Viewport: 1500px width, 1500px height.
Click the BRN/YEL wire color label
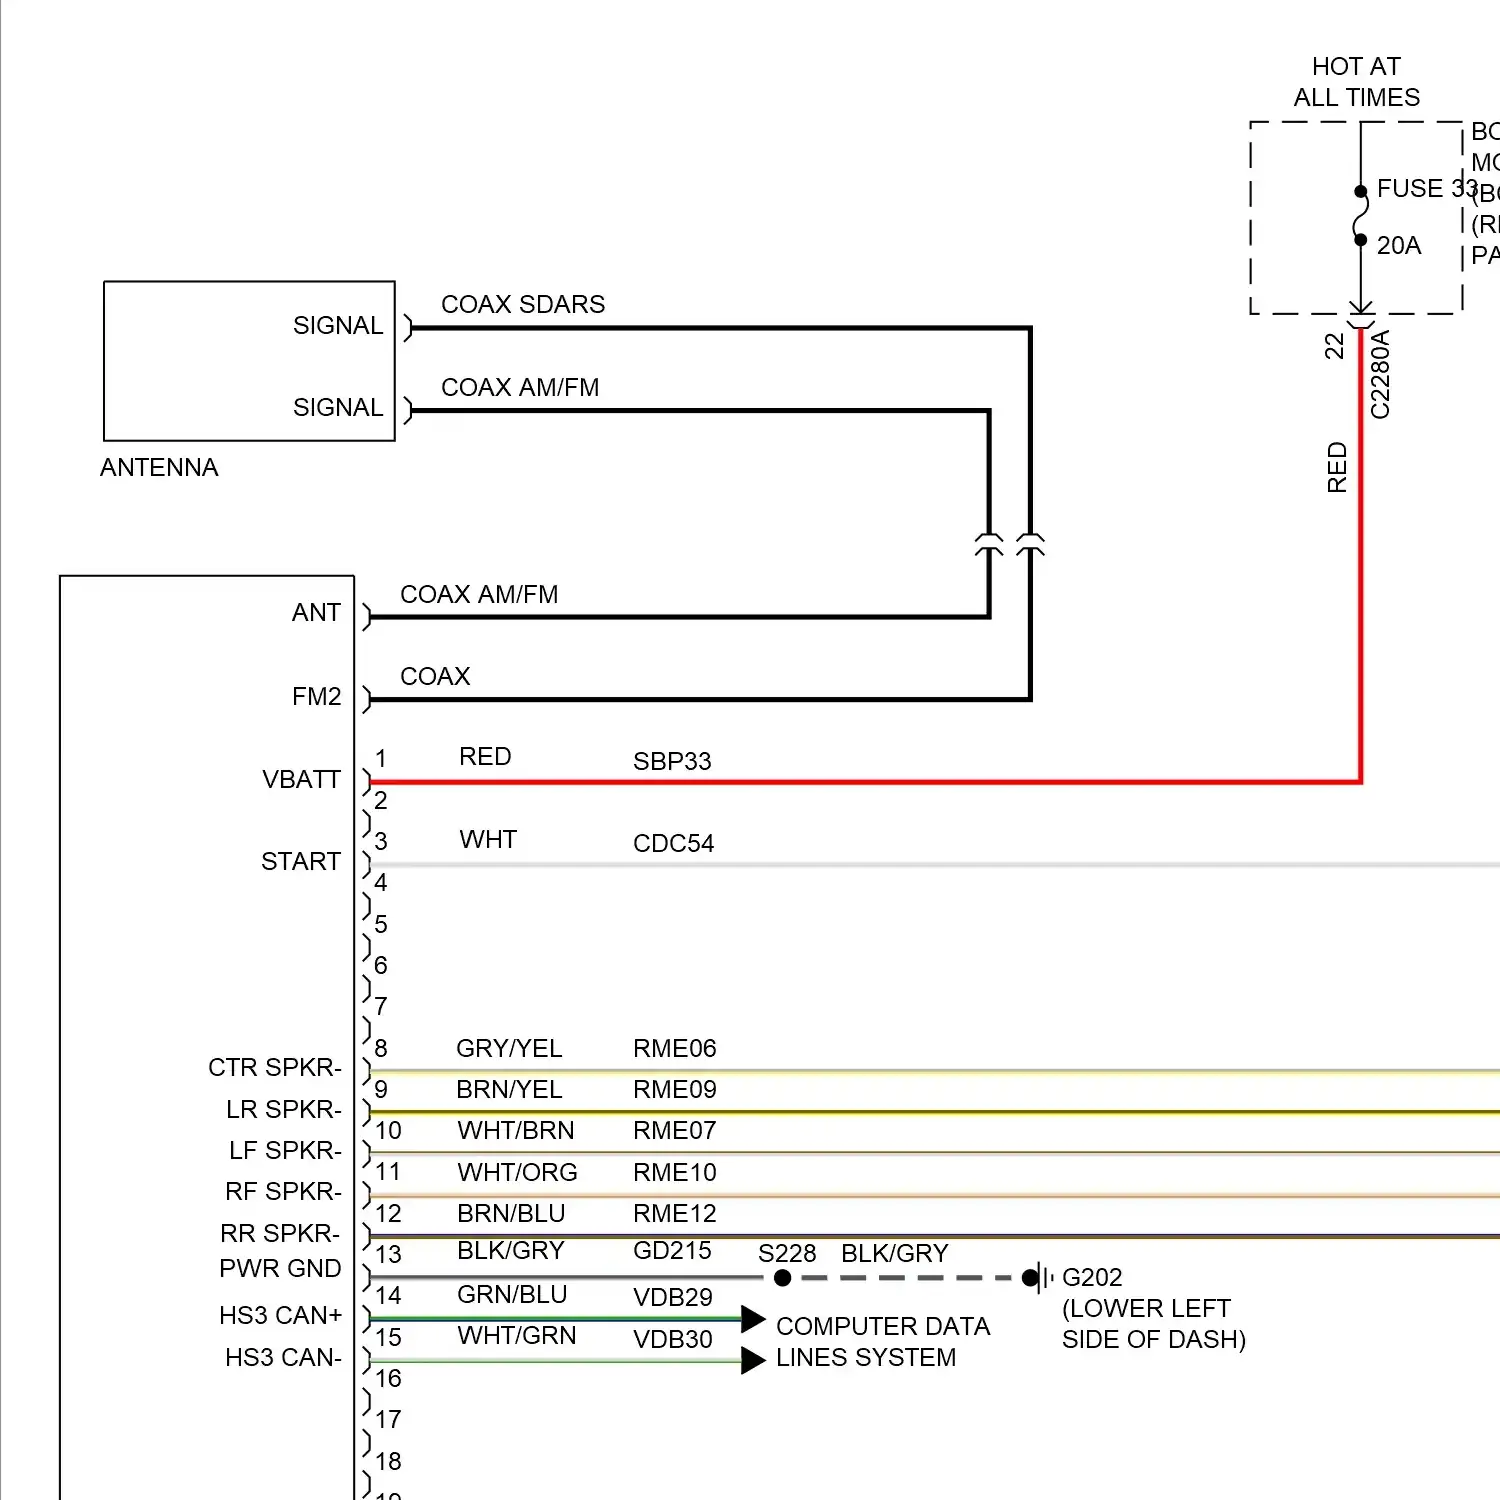(509, 1089)
